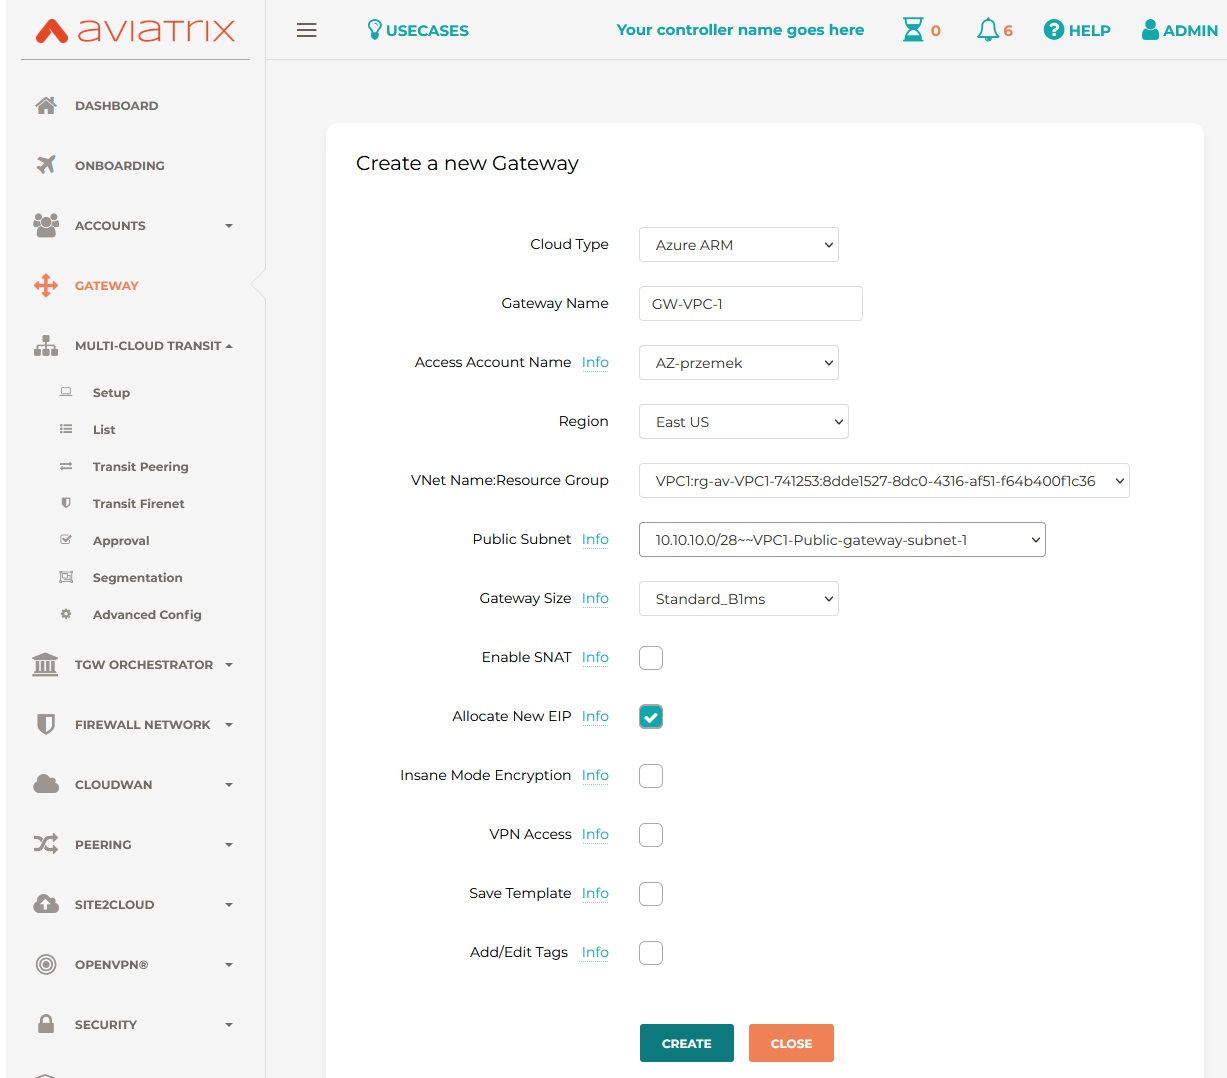
Task: Click the Setup laptop icon
Action: [66, 392]
